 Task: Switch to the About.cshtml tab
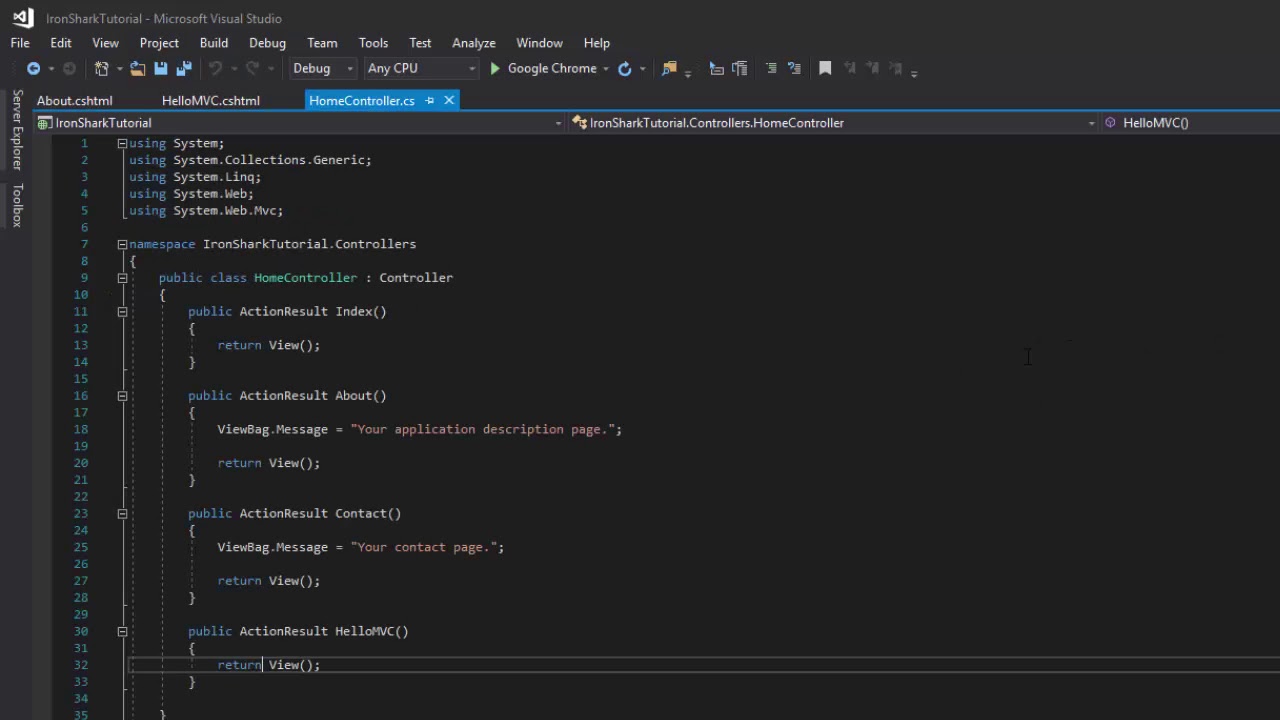[75, 101]
